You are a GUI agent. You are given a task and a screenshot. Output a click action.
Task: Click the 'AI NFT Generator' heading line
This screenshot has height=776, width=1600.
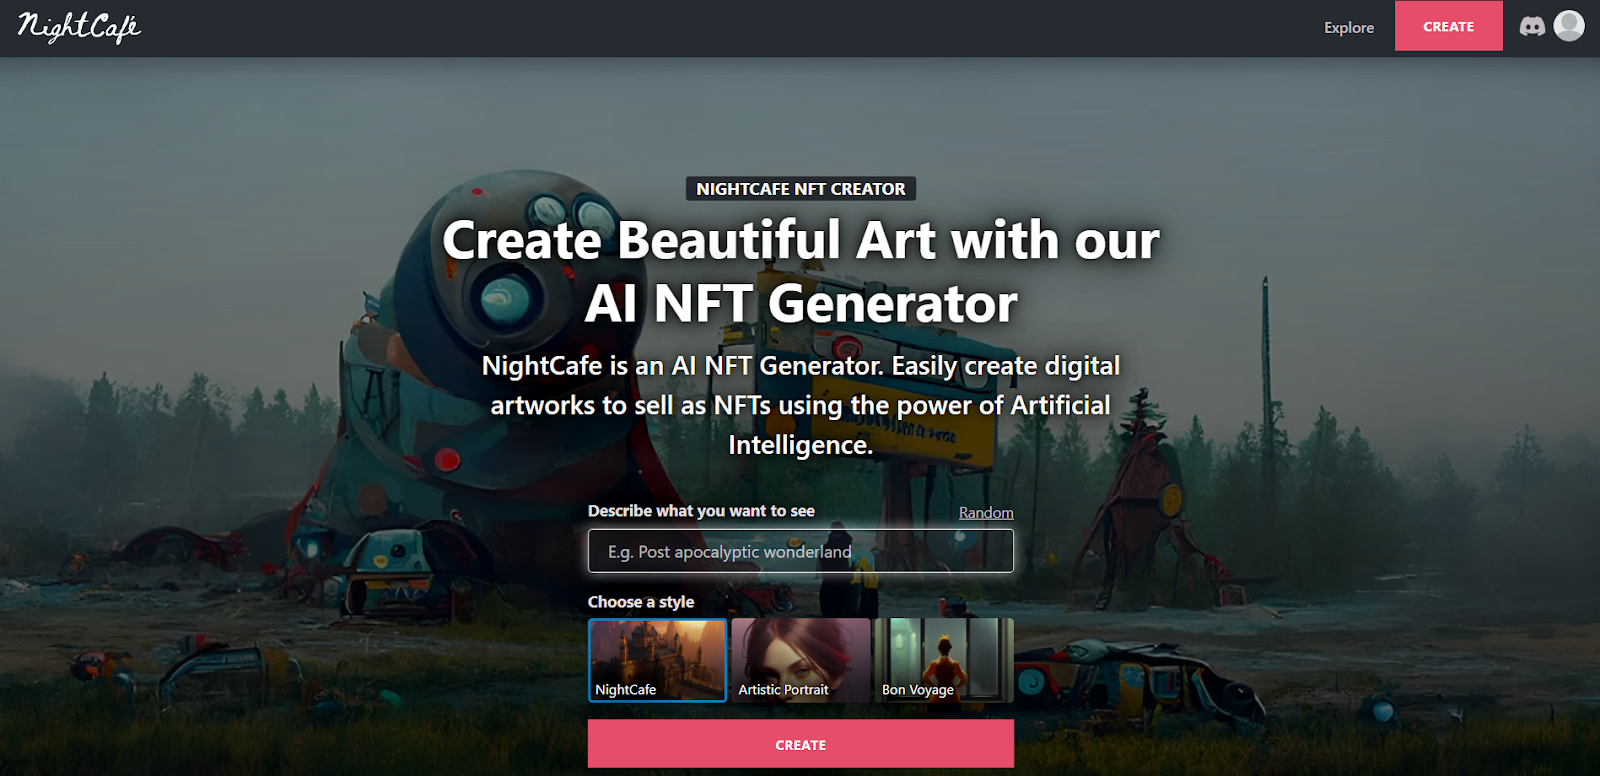tap(801, 303)
